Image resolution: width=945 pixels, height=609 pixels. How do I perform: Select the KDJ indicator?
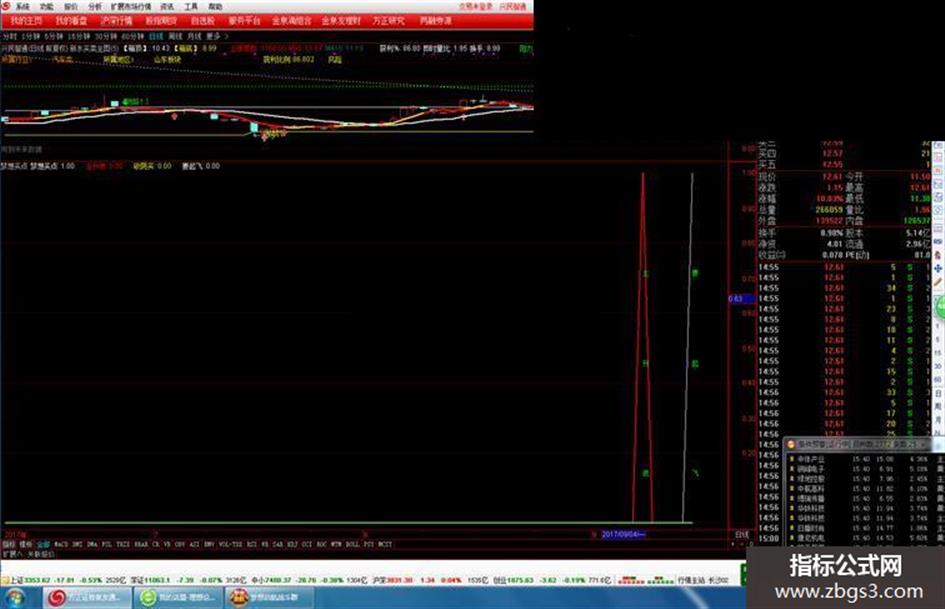pyautogui.click(x=292, y=544)
